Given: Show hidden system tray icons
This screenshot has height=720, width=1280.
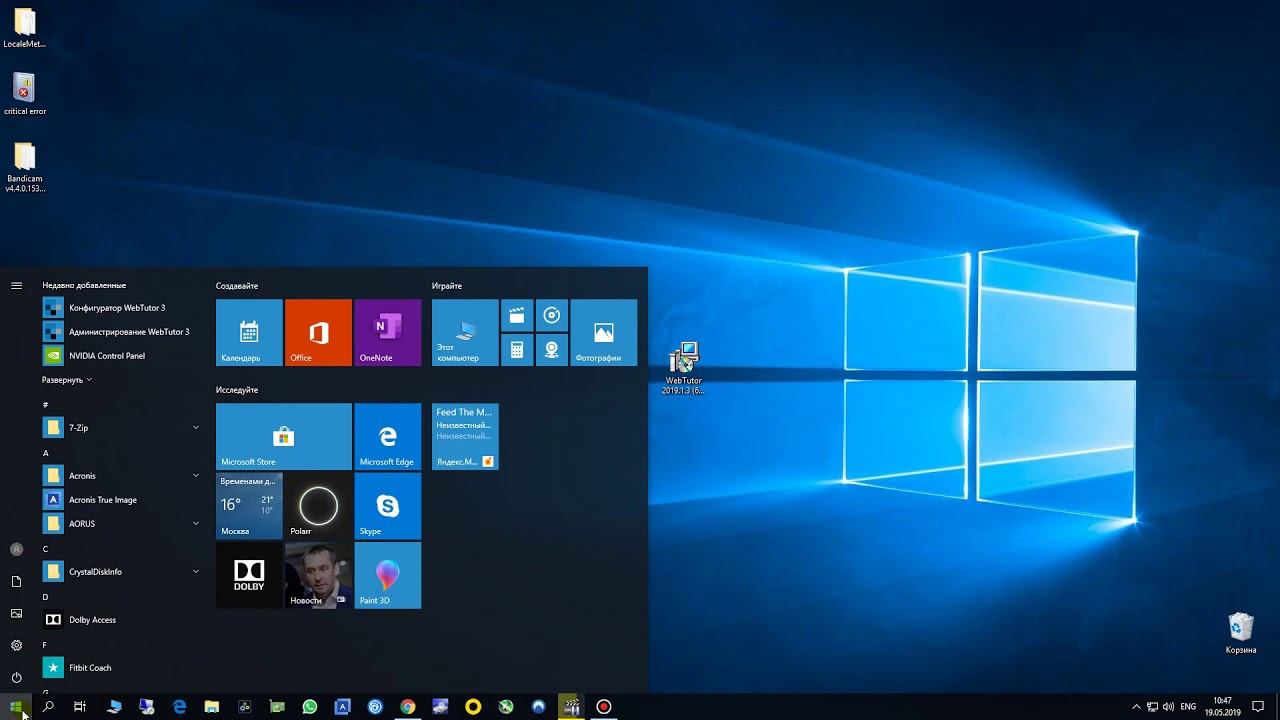Looking at the screenshot, I should pos(1137,707).
